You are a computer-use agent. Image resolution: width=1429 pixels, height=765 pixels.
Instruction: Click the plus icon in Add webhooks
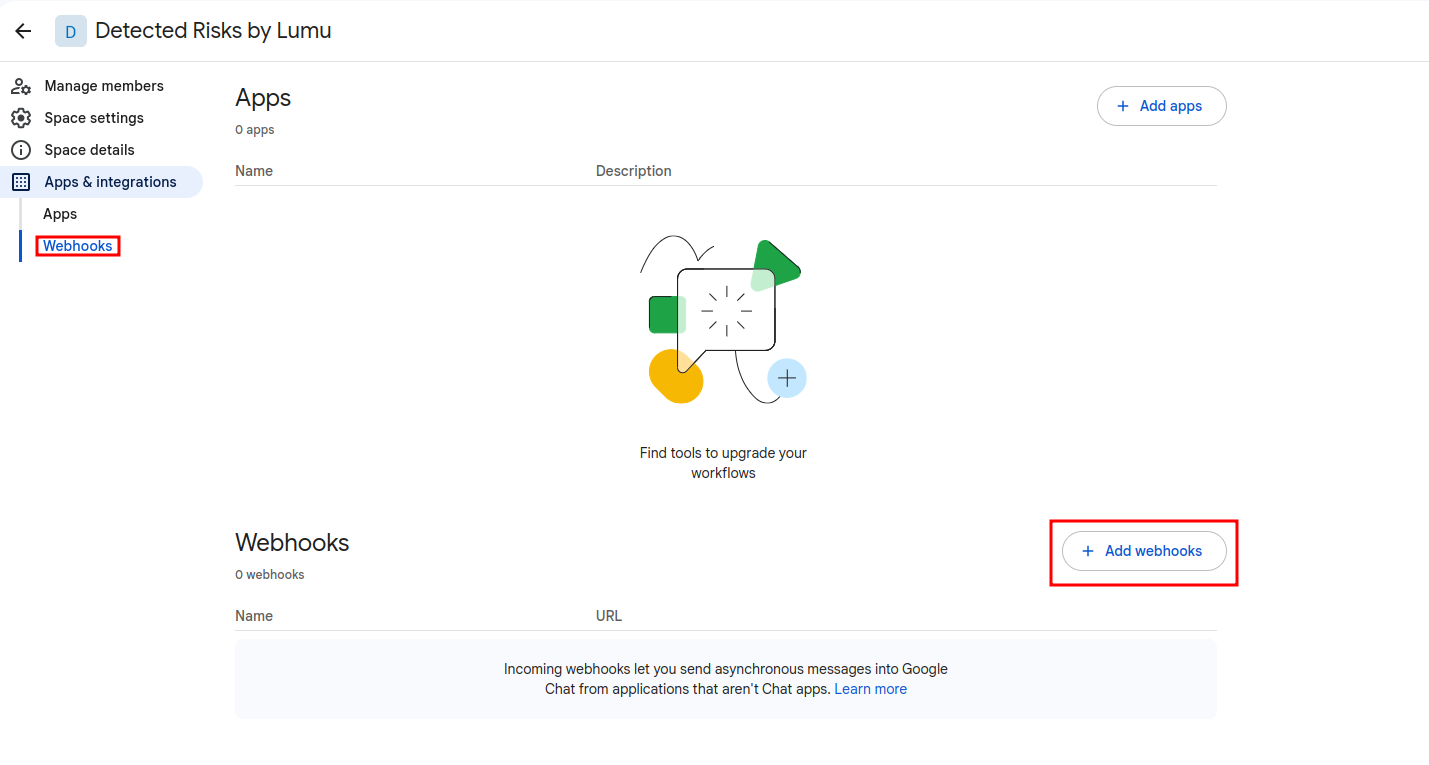point(1088,551)
